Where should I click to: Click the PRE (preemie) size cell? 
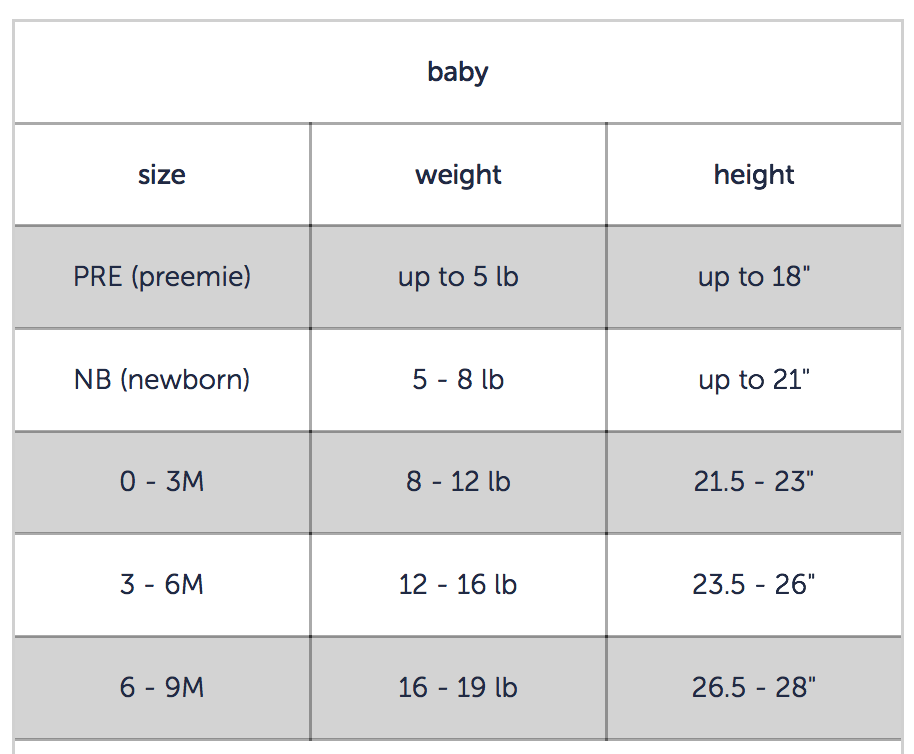click(162, 277)
